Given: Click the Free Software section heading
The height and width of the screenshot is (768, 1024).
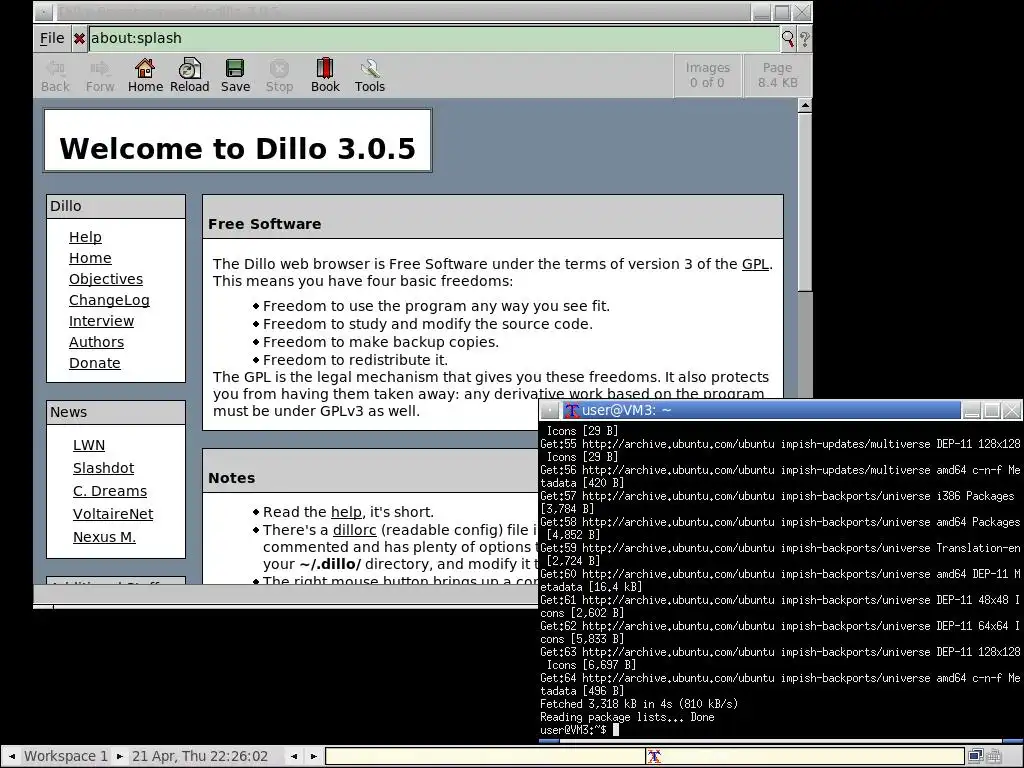Looking at the screenshot, I should pyautogui.click(x=264, y=224).
